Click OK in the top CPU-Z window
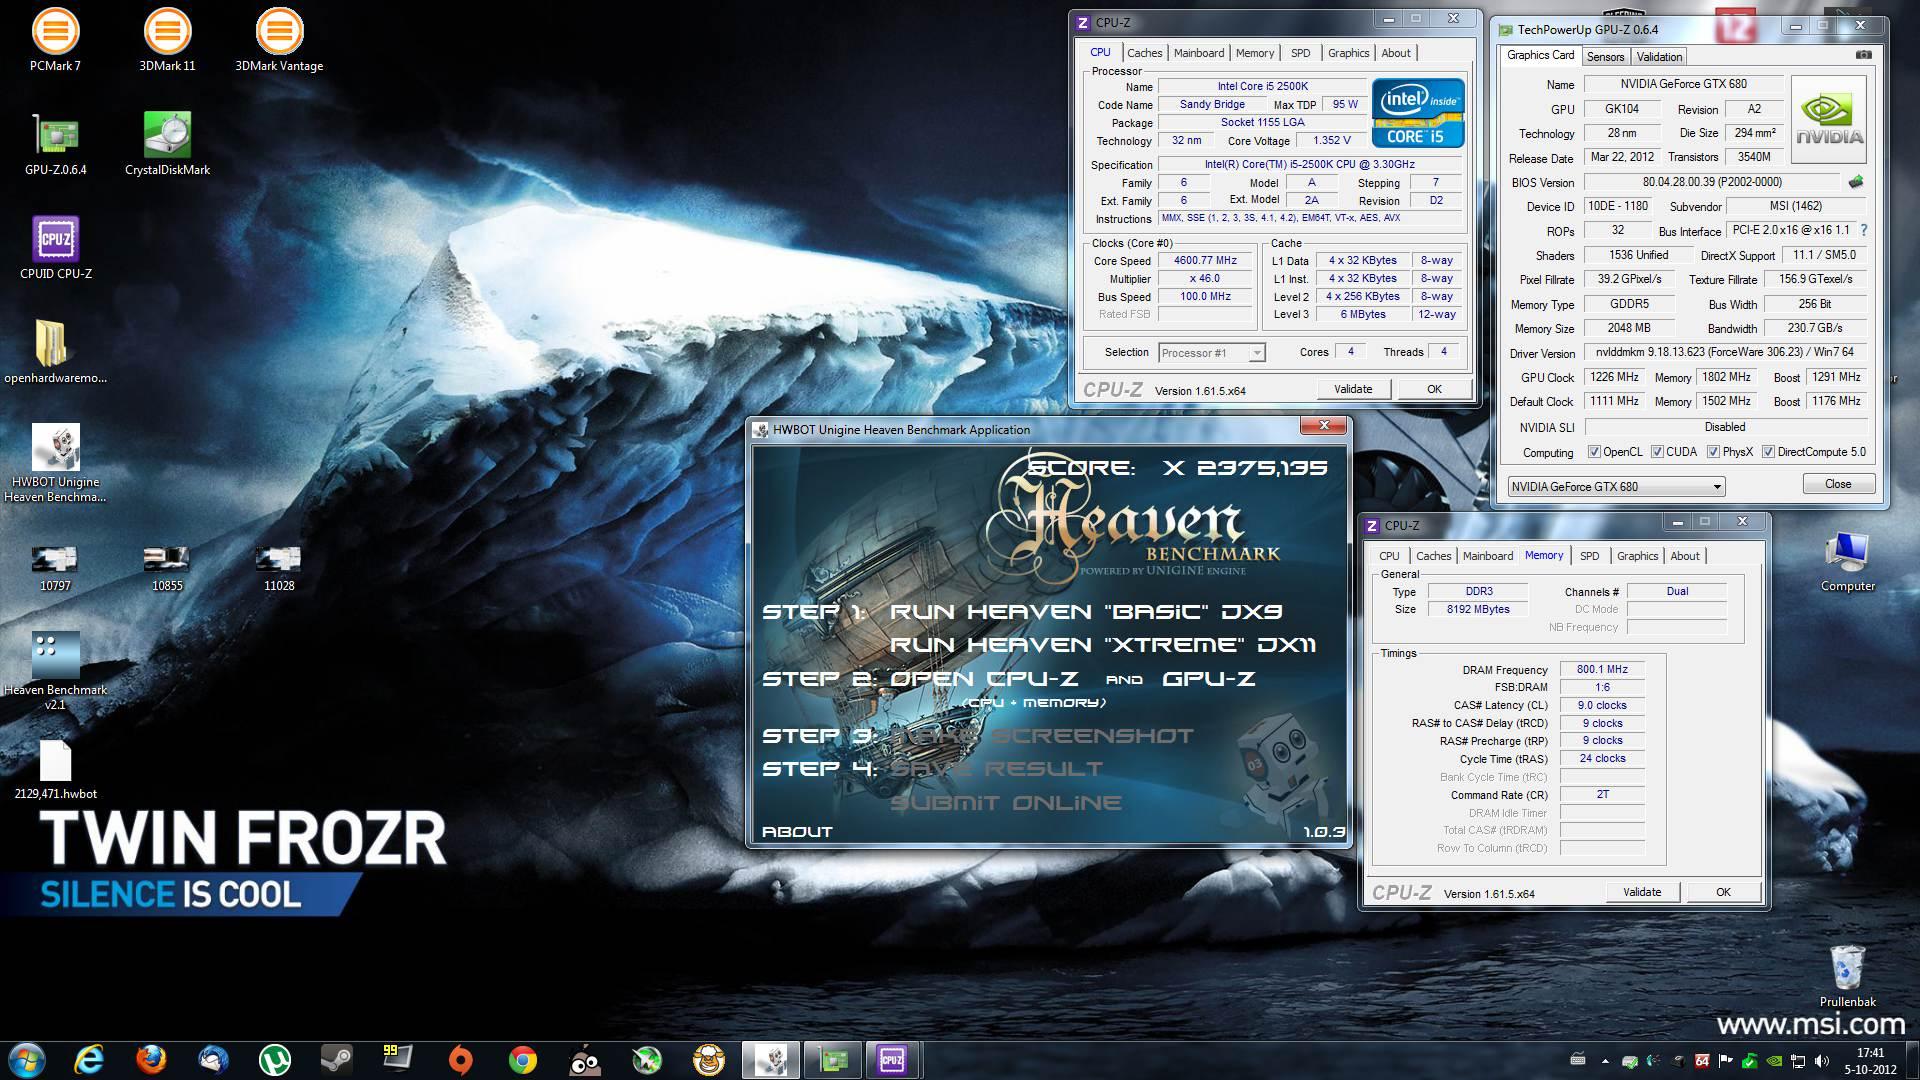The height and width of the screenshot is (1080, 1920). pyautogui.click(x=1434, y=389)
